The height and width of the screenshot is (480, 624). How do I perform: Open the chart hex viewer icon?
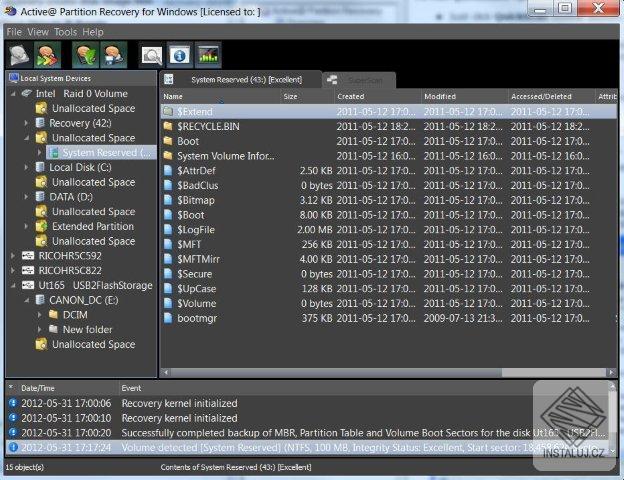[208, 55]
